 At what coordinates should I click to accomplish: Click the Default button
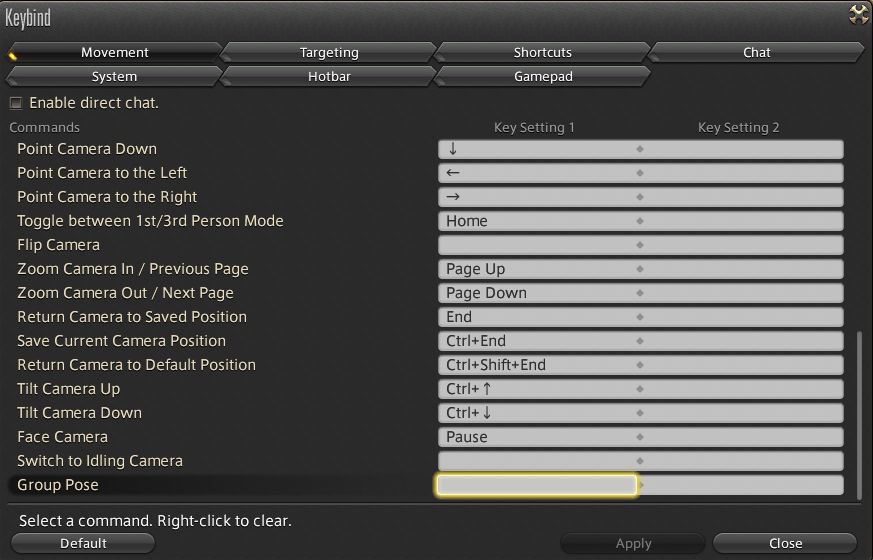[x=83, y=543]
